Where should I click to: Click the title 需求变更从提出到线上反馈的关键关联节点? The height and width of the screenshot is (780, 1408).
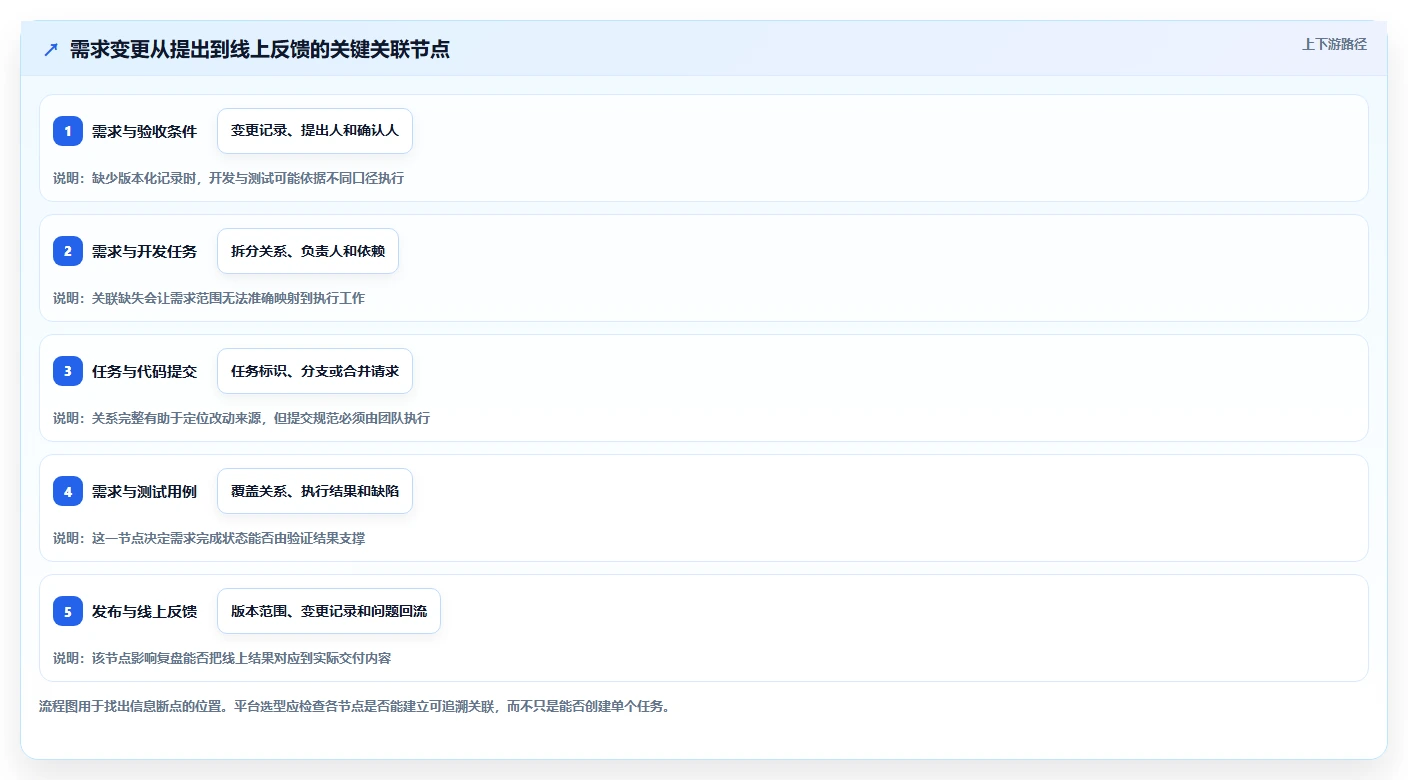pos(260,50)
